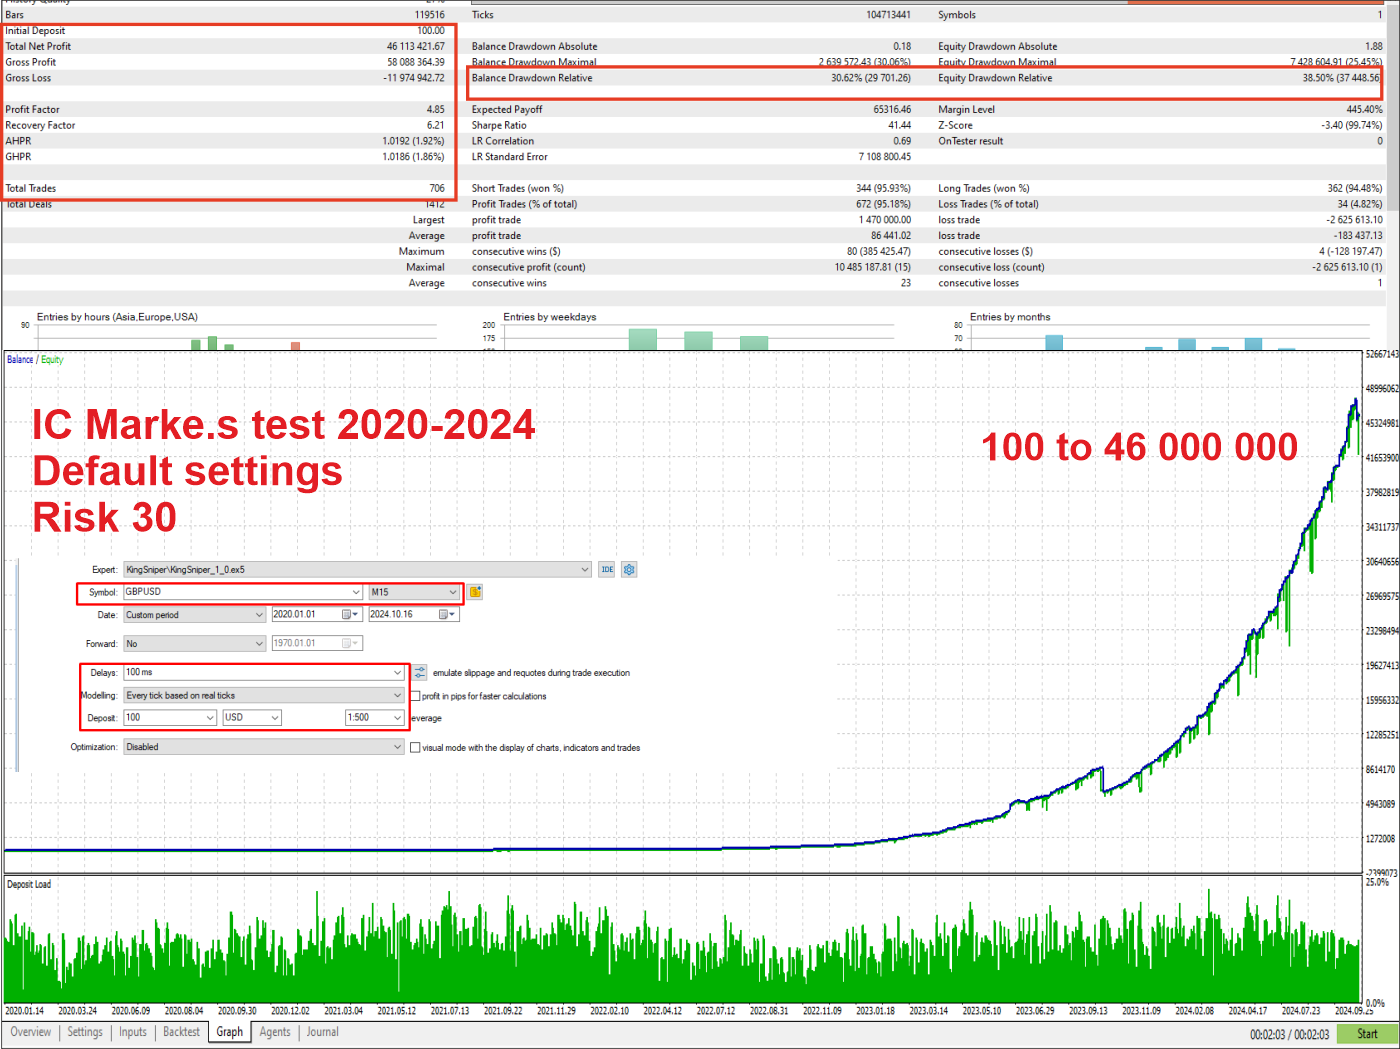Open the expert in IDE editor
The width and height of the screenshot is (1400, 1049).
coord(607,569)
